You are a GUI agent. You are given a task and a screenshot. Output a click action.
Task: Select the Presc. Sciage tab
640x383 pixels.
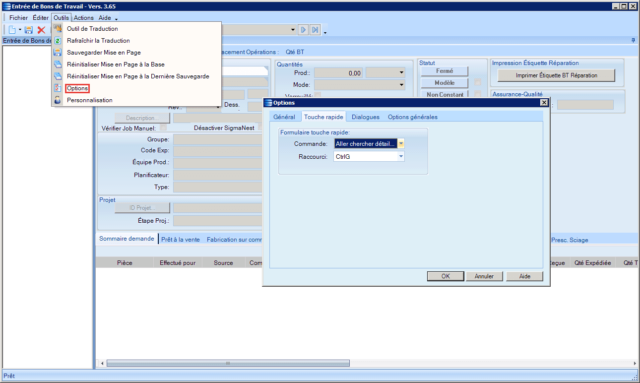click(x=570, y=240)
